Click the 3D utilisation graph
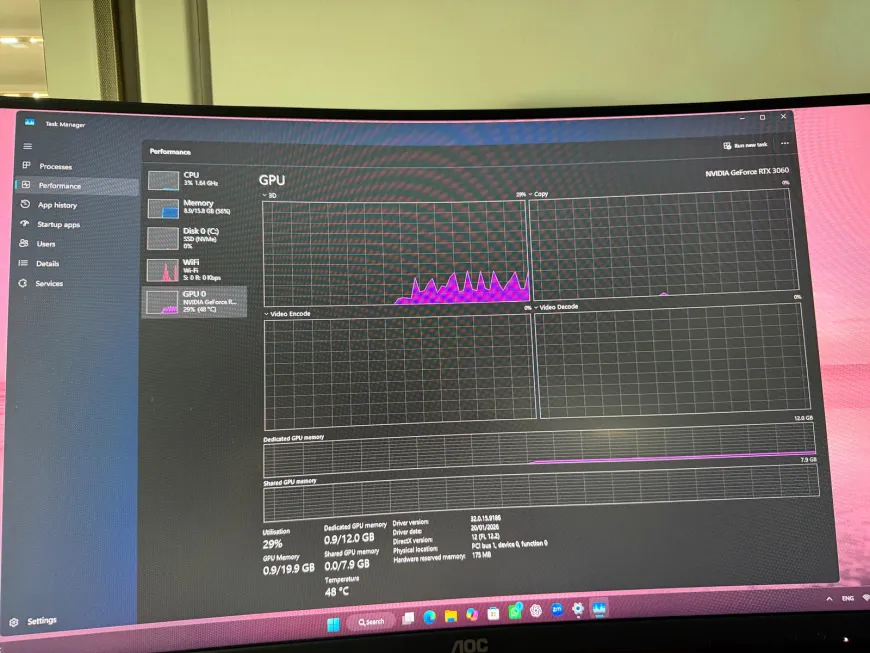Image resolution: width=870 pixels, height=653 pixels. click(395, 252)
